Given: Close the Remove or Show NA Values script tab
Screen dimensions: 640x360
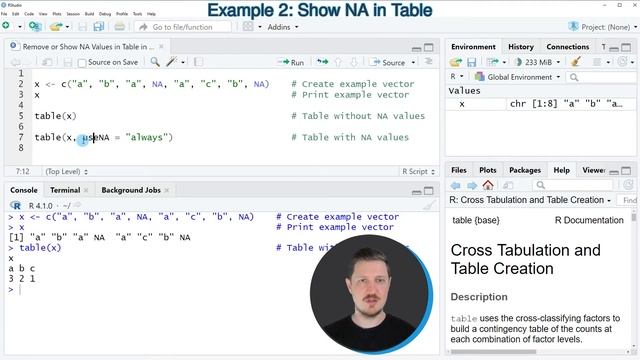Looking at the screenshot, I should click(161, 47).
